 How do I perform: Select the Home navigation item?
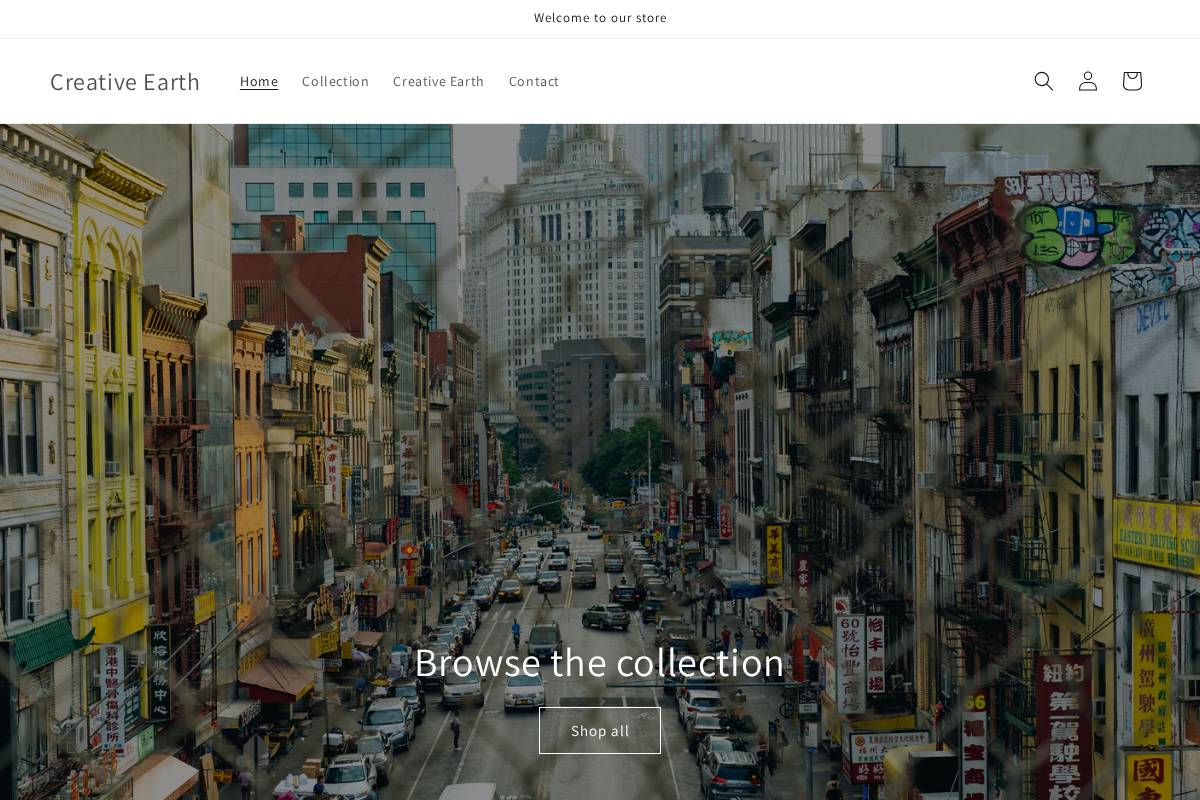click(x=259, y=81)
